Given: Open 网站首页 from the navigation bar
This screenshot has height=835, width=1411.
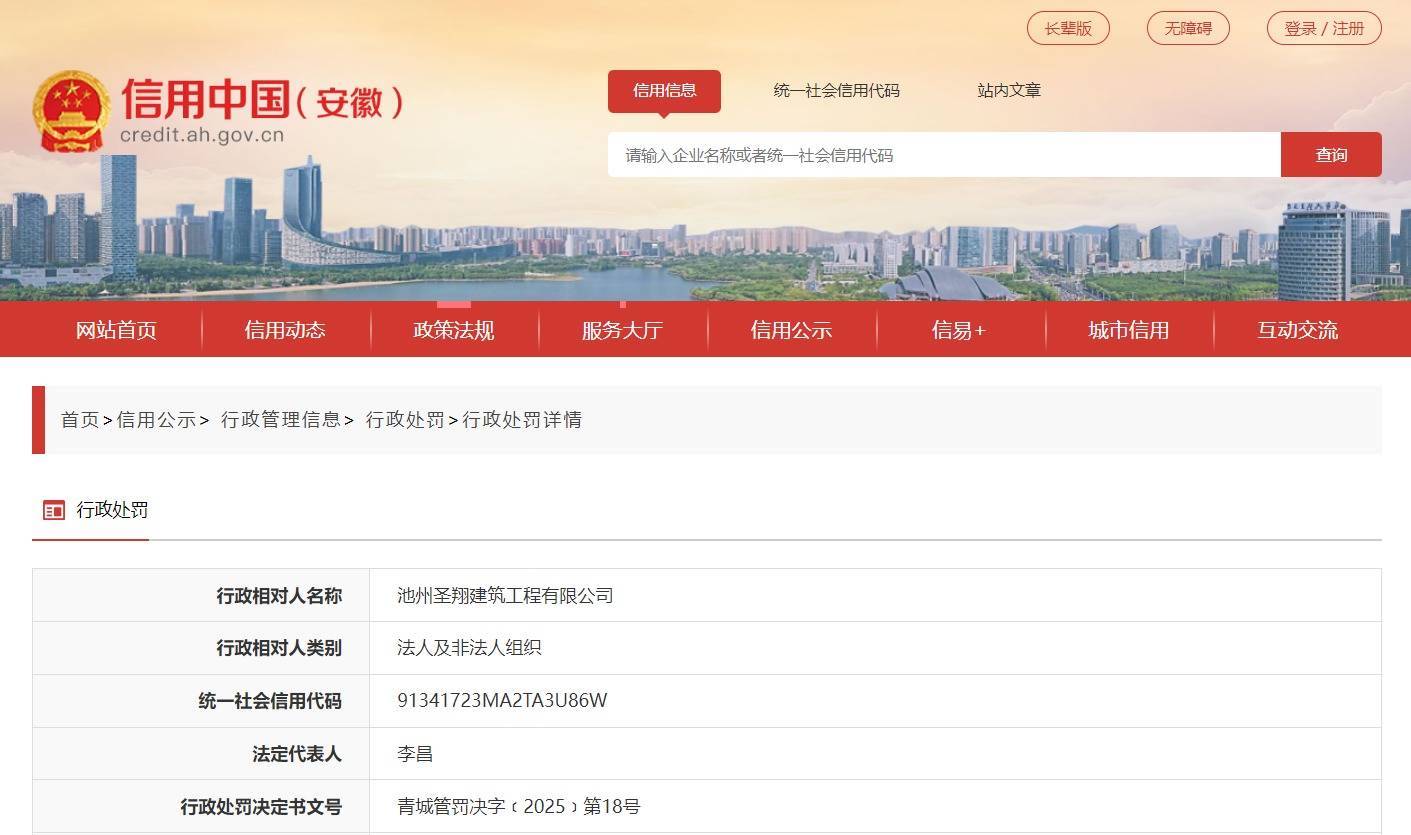Looking at the screenshot, I should pos(115,329).
